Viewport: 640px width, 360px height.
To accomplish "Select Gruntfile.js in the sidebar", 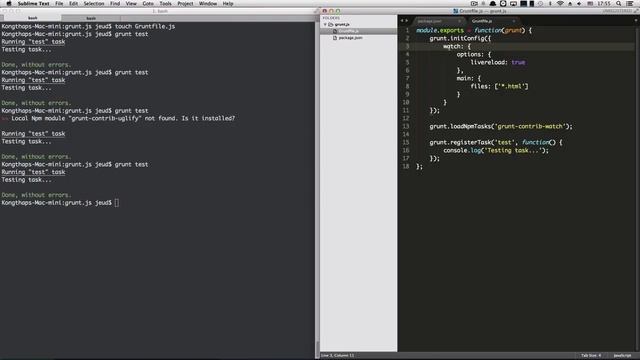I will (x=348, y=31).
